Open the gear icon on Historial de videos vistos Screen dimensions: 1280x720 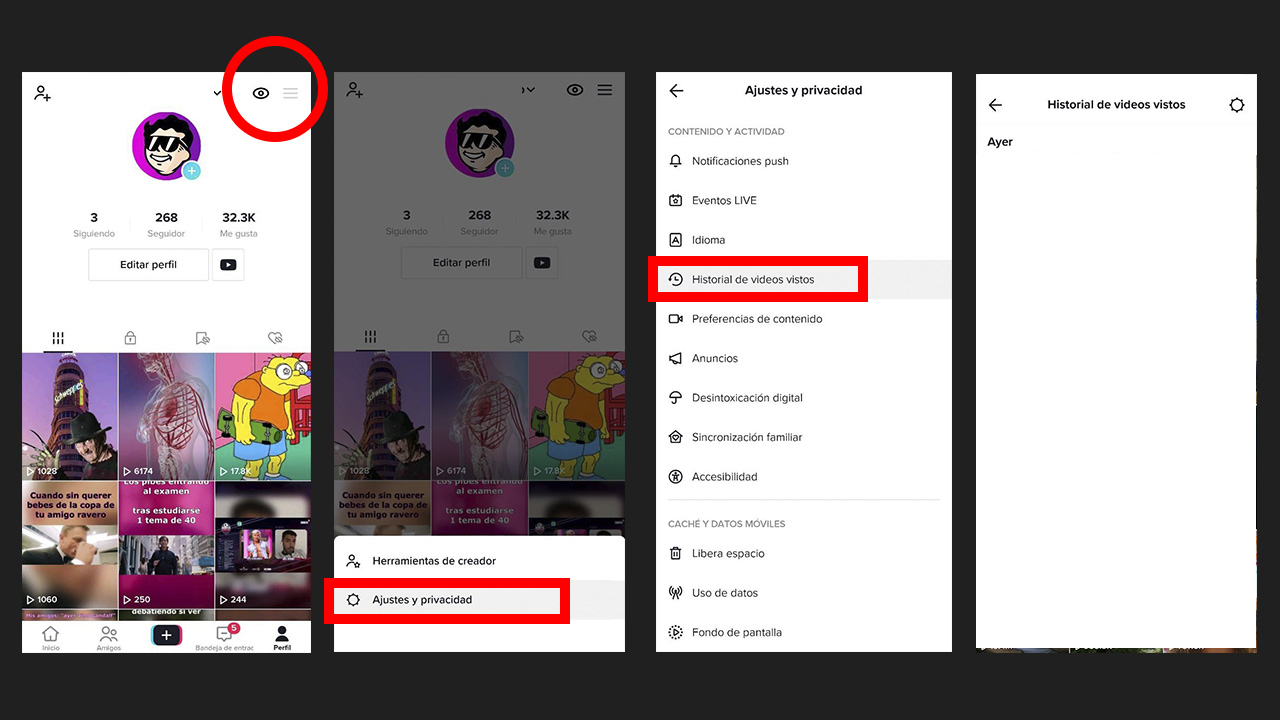click(1237, 104)
